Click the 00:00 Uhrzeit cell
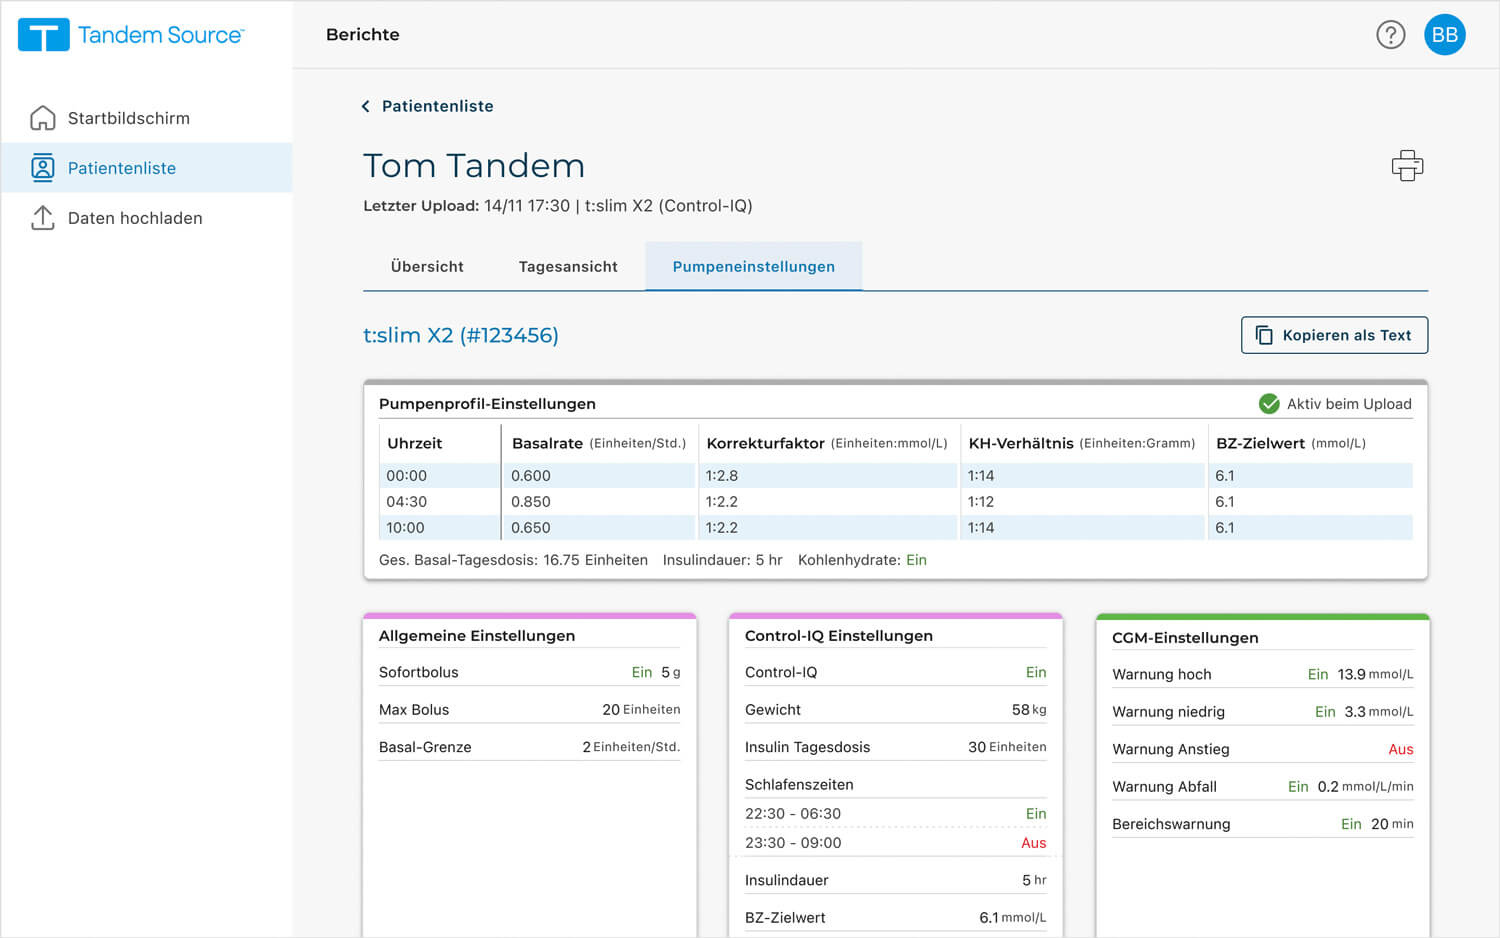The width and height of the screenshot is (1500, 938). [439, 475]
